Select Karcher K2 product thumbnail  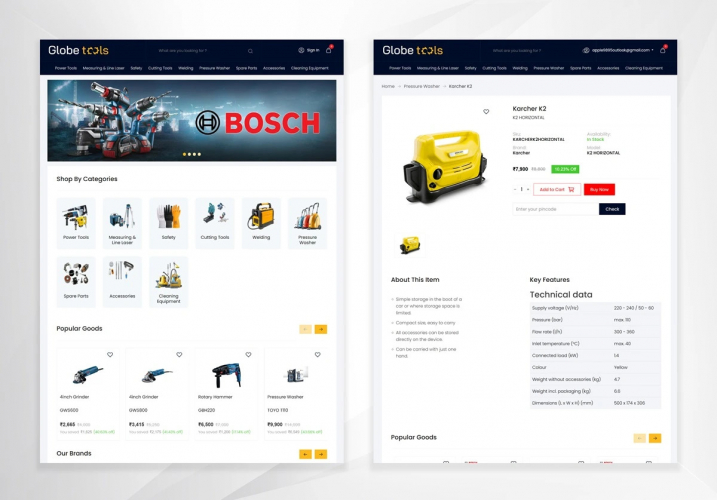tap(410, 245)
